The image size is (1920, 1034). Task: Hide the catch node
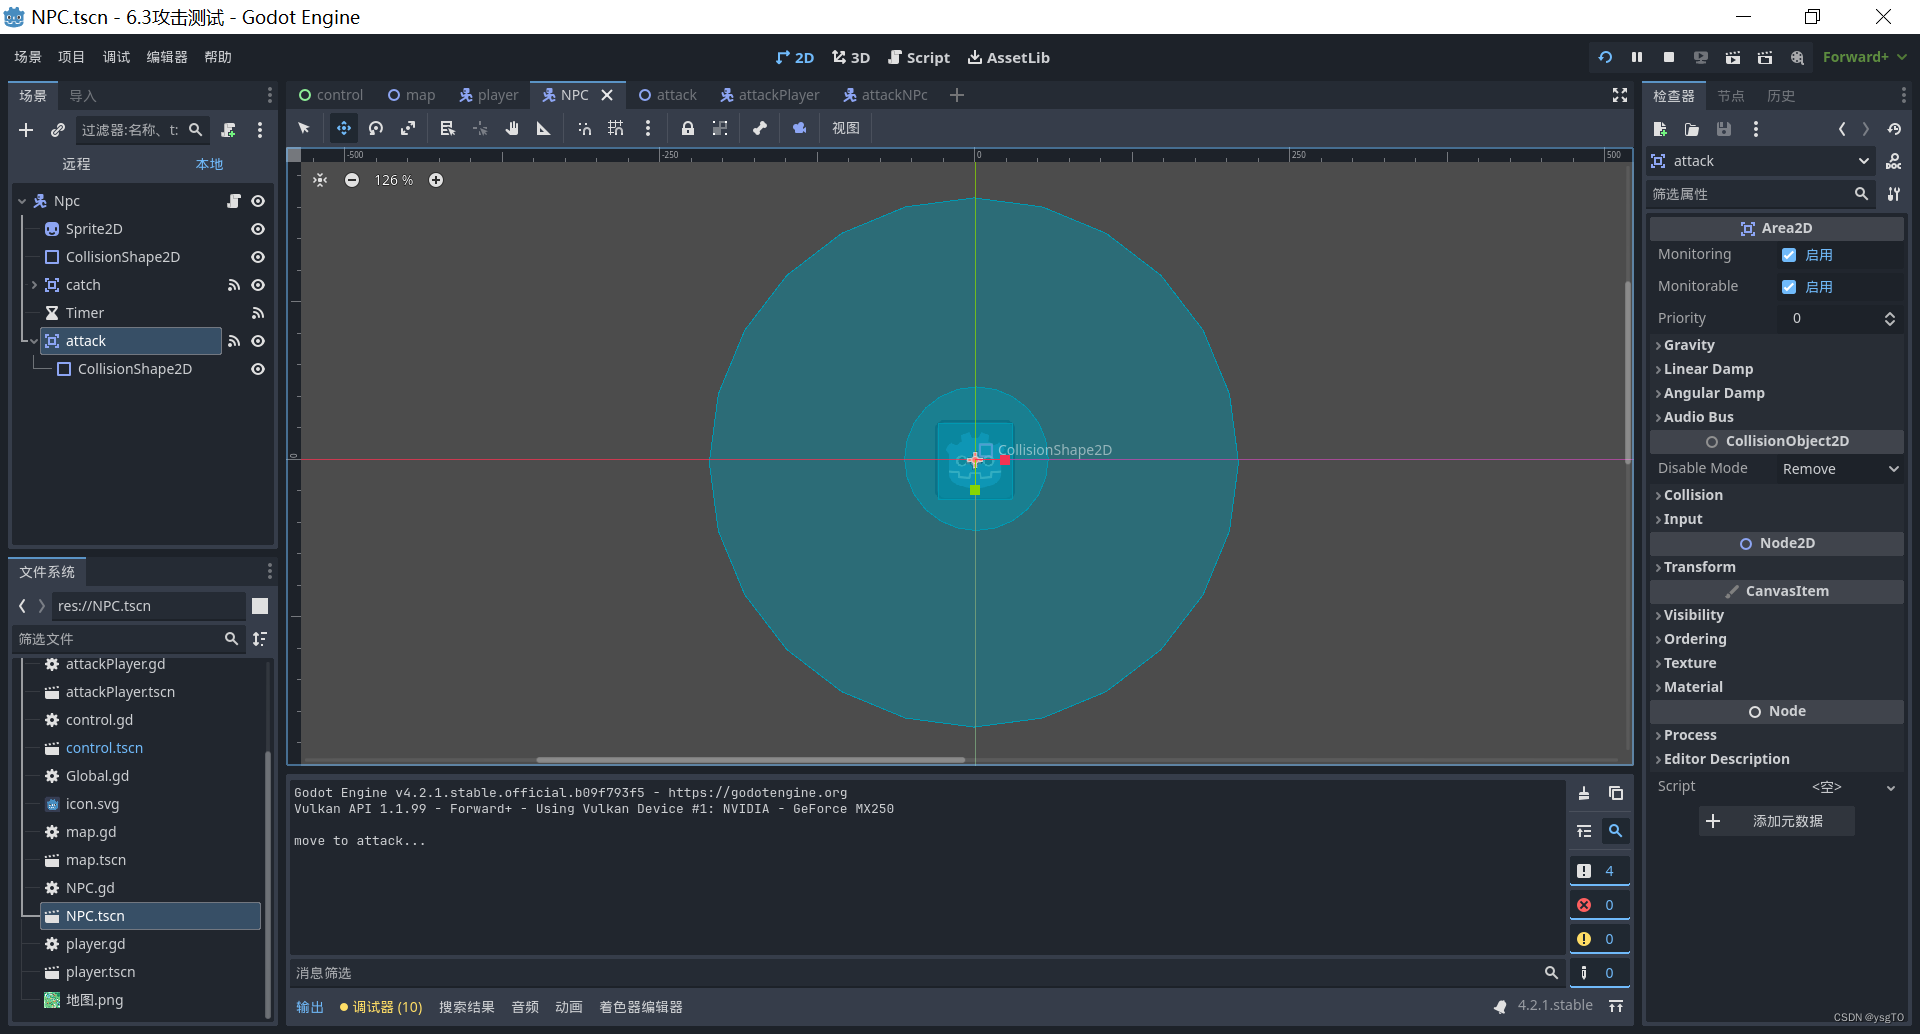[258, 285]
